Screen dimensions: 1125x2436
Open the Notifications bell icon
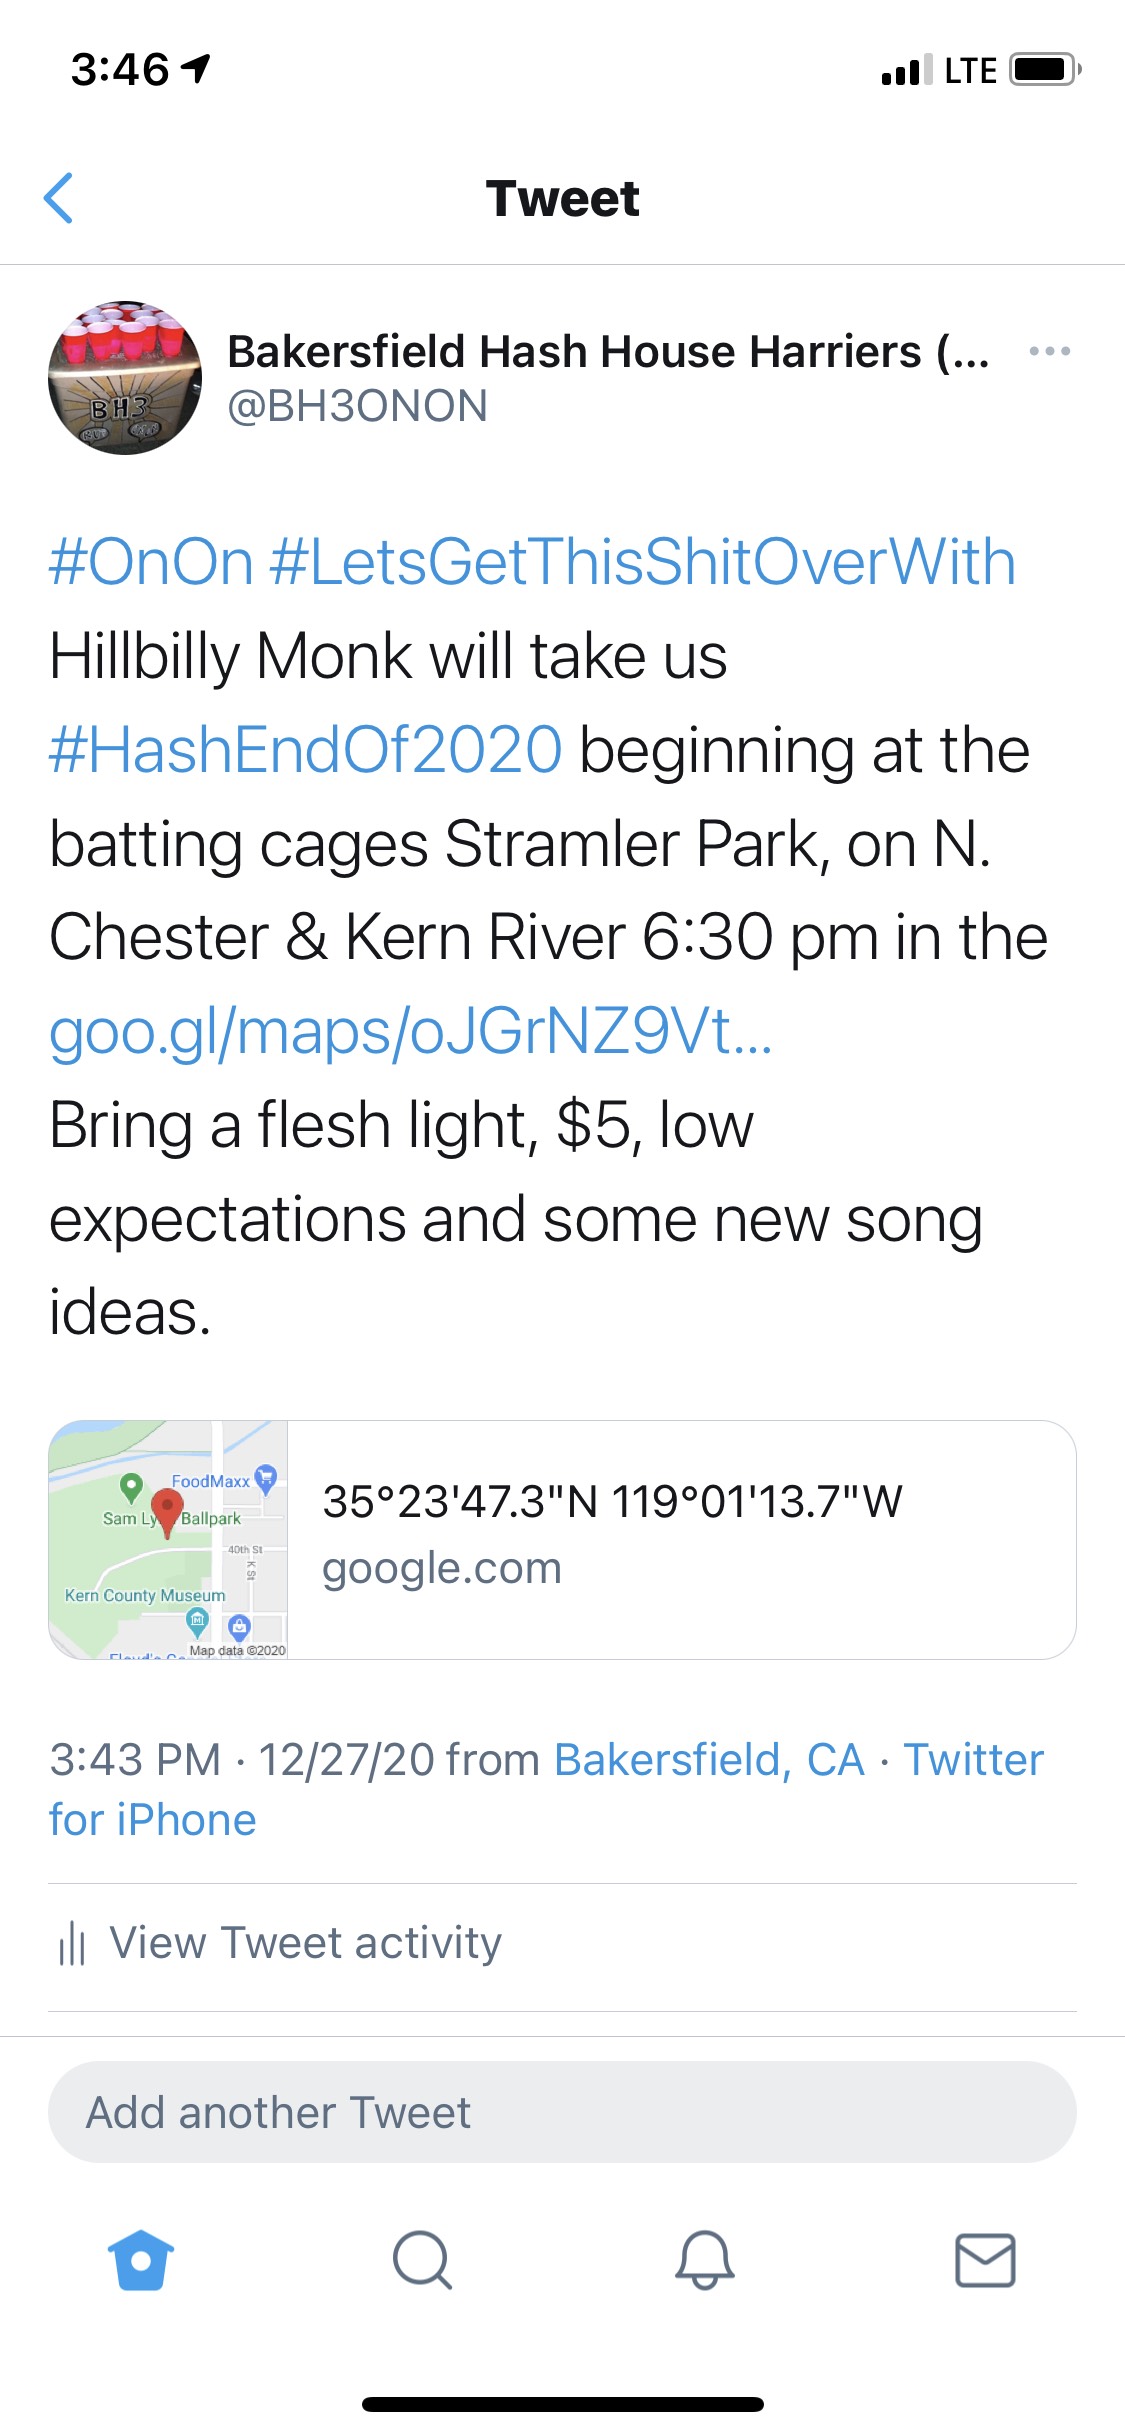coord(704,2260)
